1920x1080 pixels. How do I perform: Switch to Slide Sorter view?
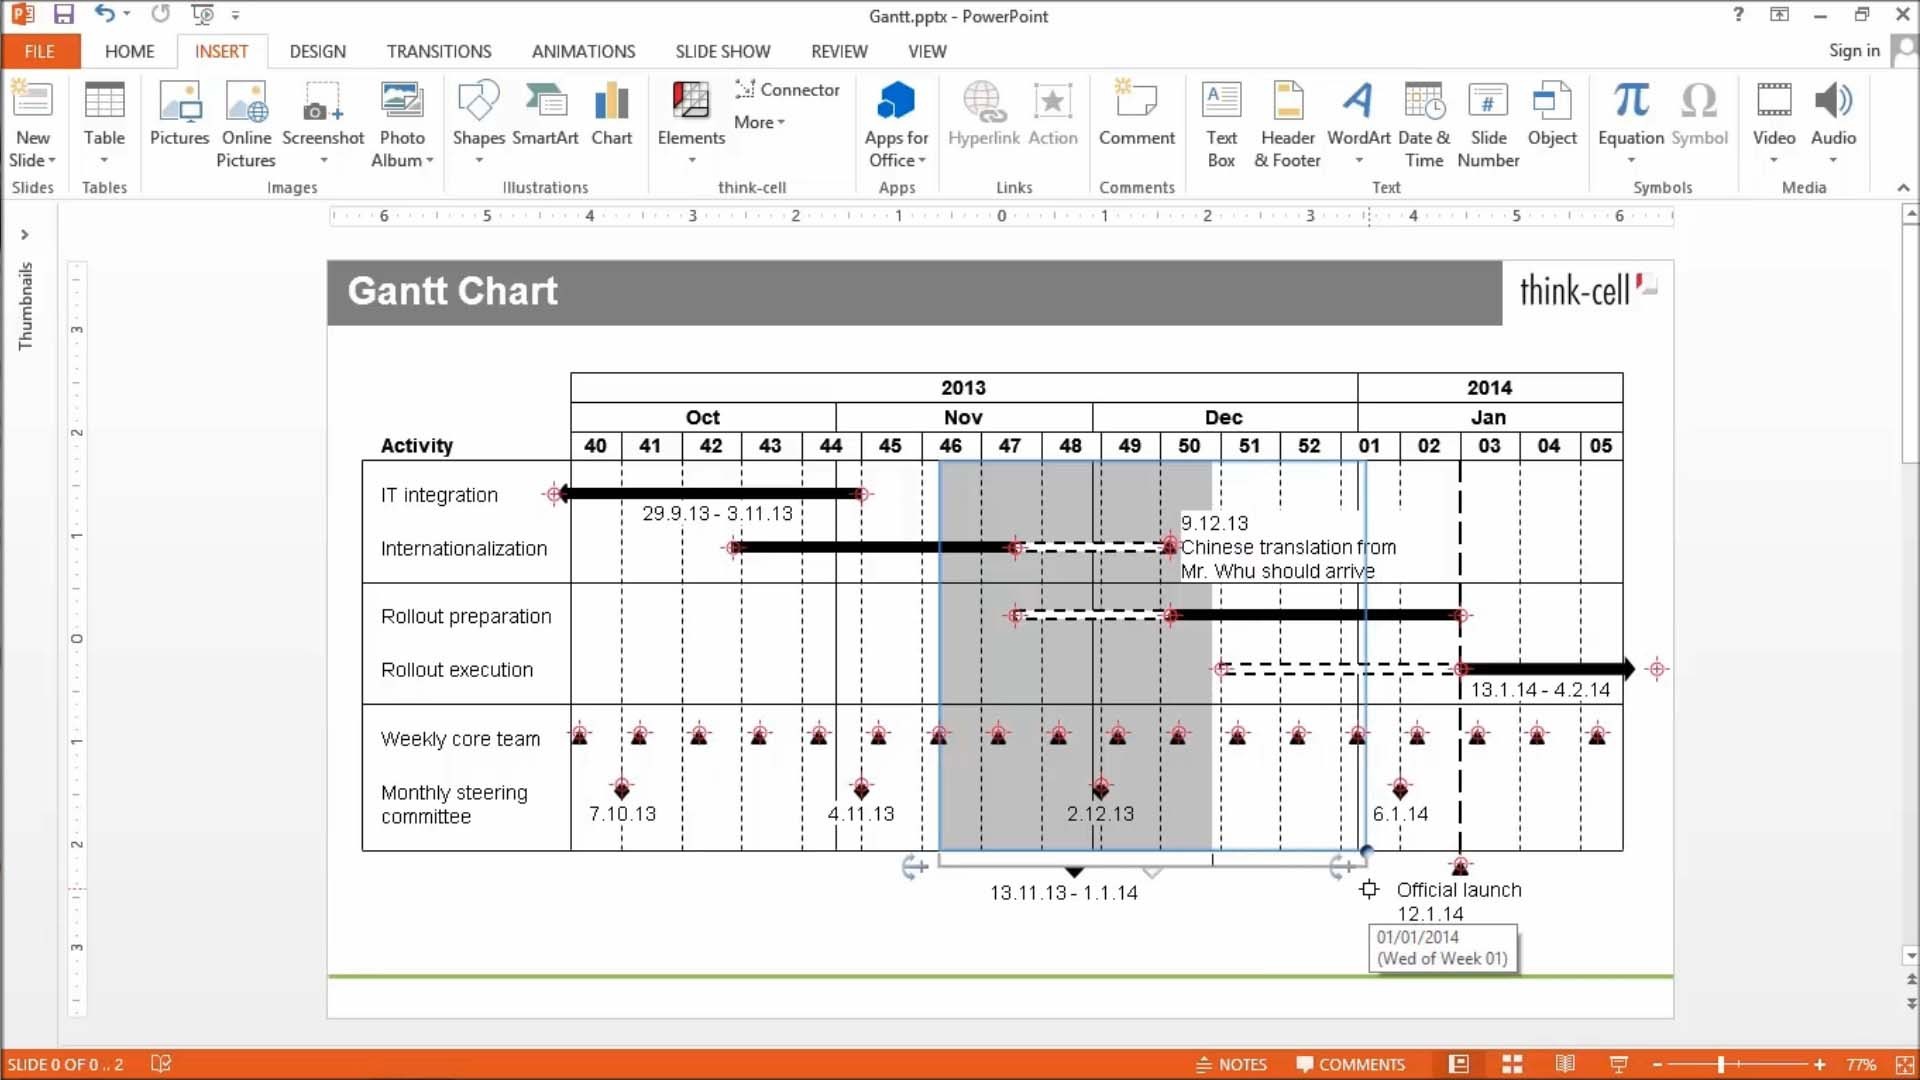coord(1512,1064)
